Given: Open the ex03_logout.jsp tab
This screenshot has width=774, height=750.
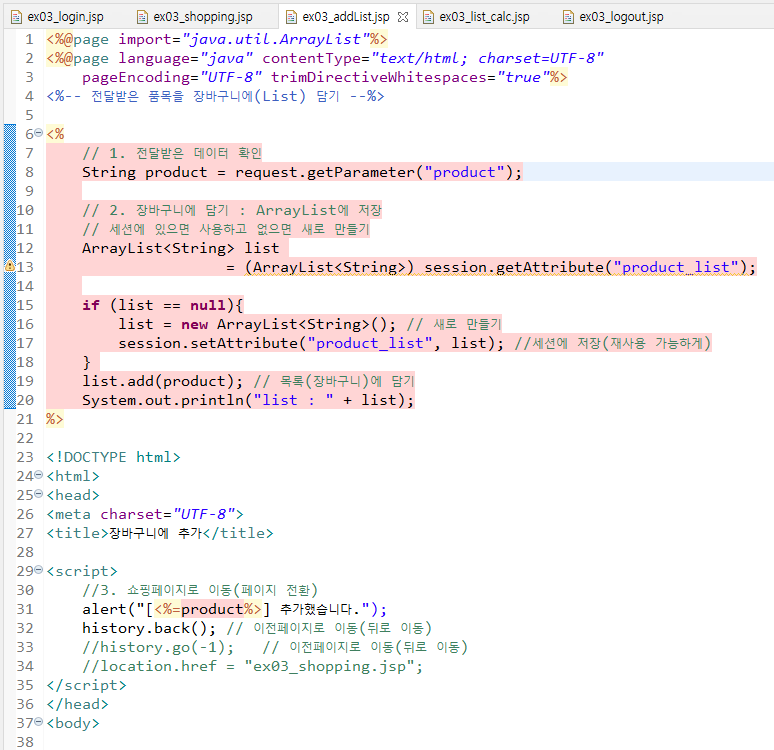Looking at the screenshot, I should (x=621, y=17).
